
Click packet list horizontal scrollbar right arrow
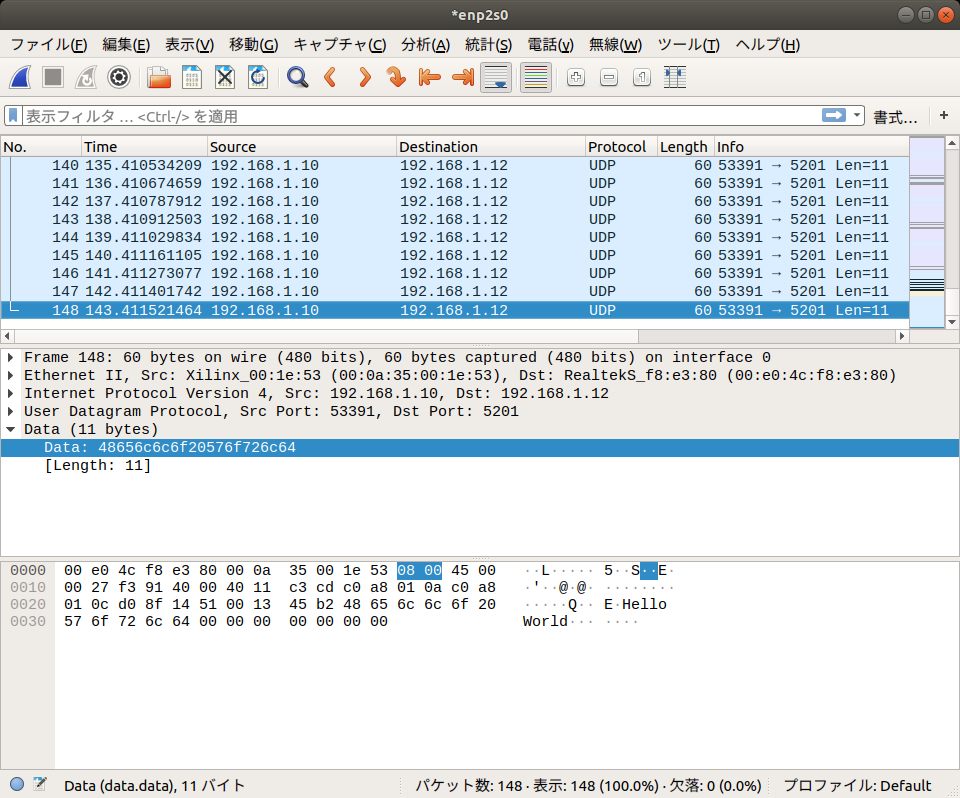pos(901,336)
